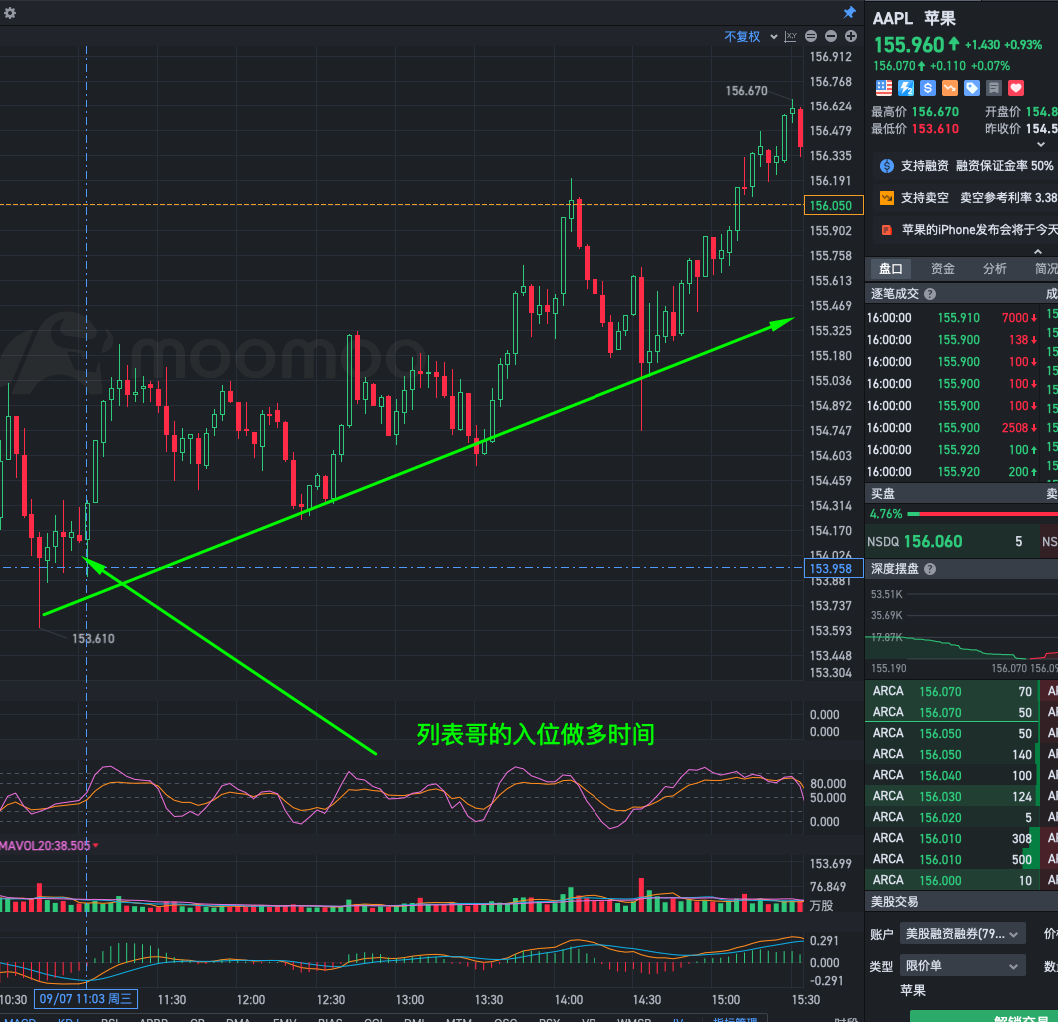The image size is (1058, 1022).
Task: Switch to the 简况 tab
Action: 1046,269
